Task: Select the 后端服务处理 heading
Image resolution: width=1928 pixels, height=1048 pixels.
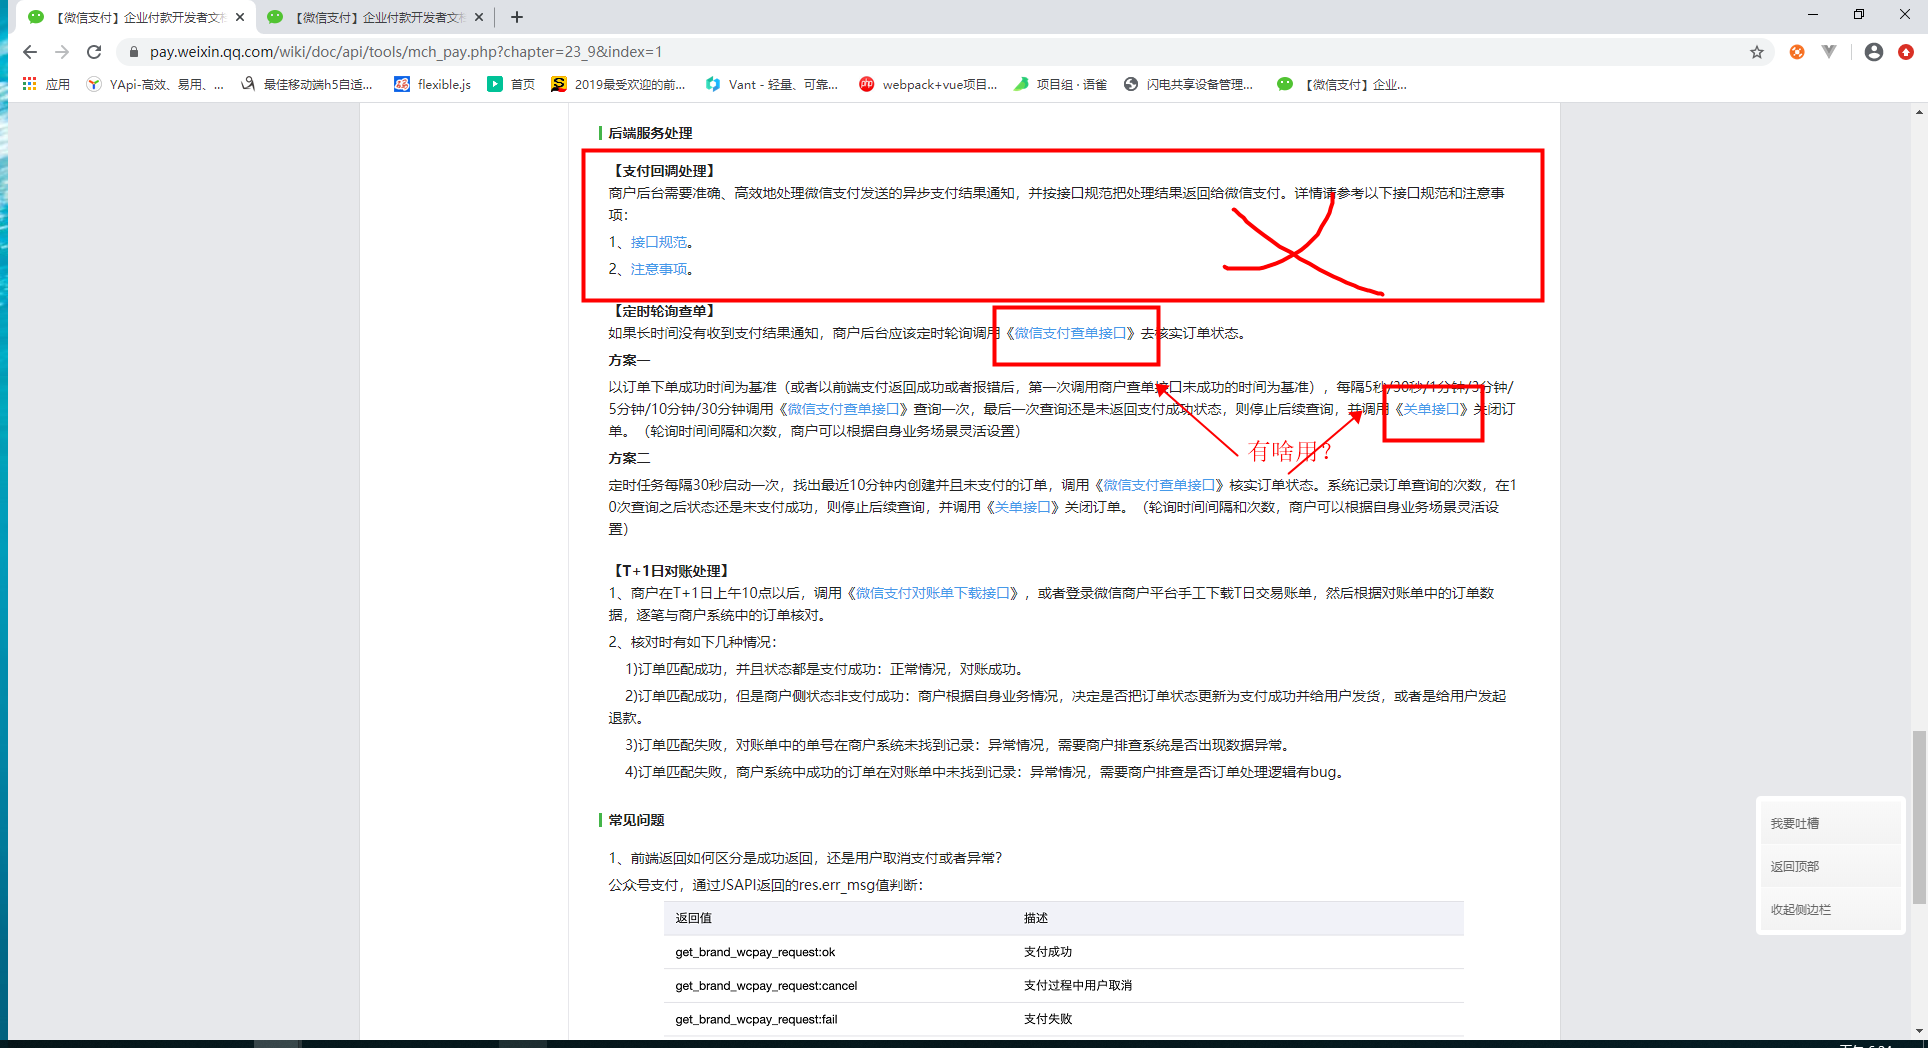Action: pos(650,133)
